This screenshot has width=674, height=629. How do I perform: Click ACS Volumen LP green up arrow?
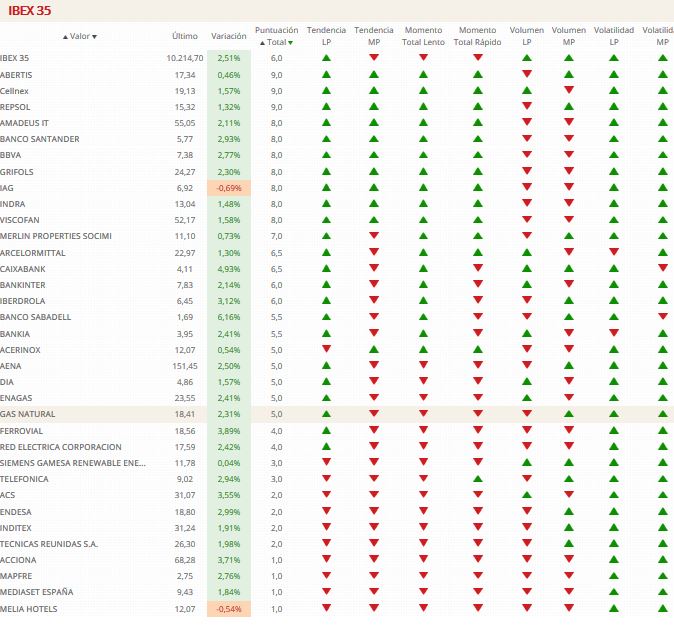[527, 494]
